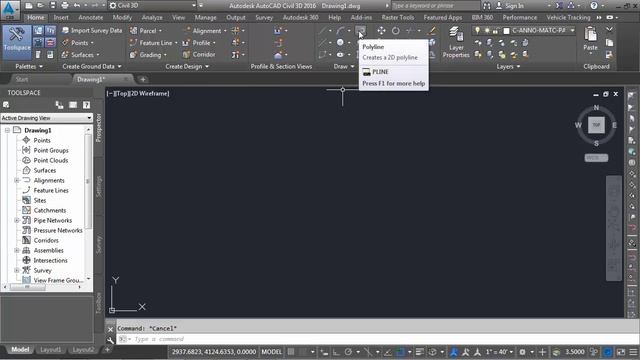Open the Annotate ribbon tab
640x360 pixels.
coord(91,18)
